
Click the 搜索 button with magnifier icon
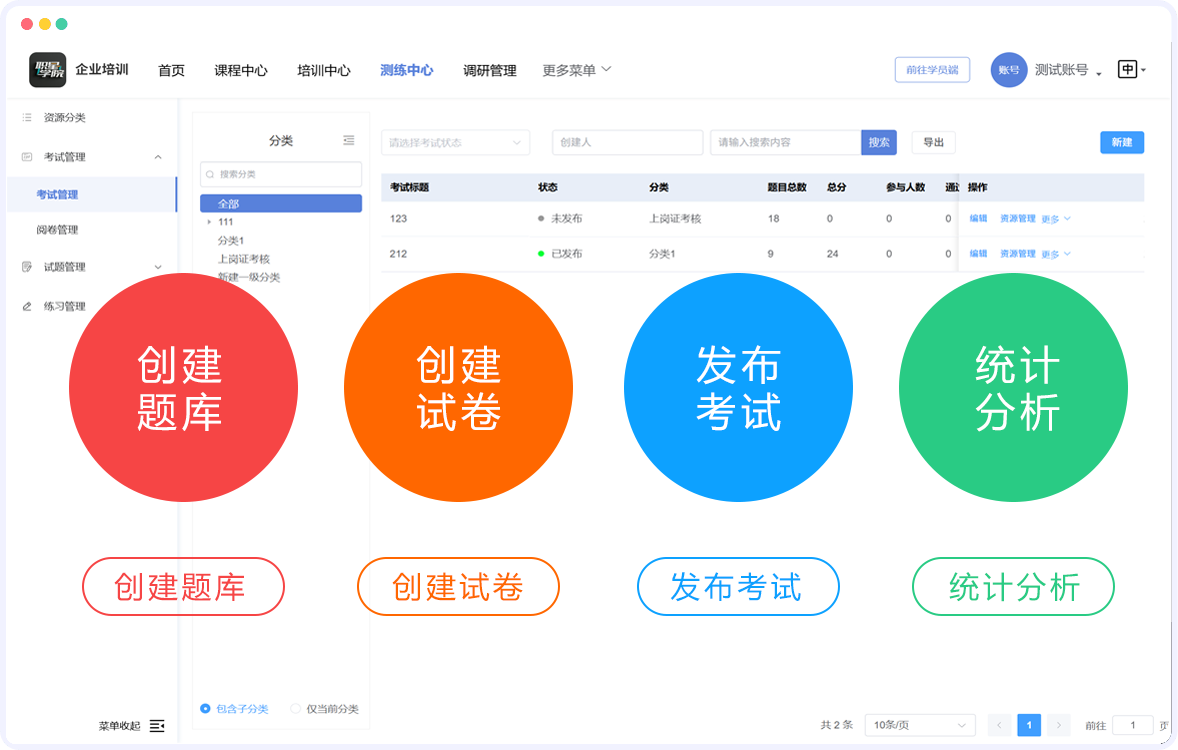877,142
